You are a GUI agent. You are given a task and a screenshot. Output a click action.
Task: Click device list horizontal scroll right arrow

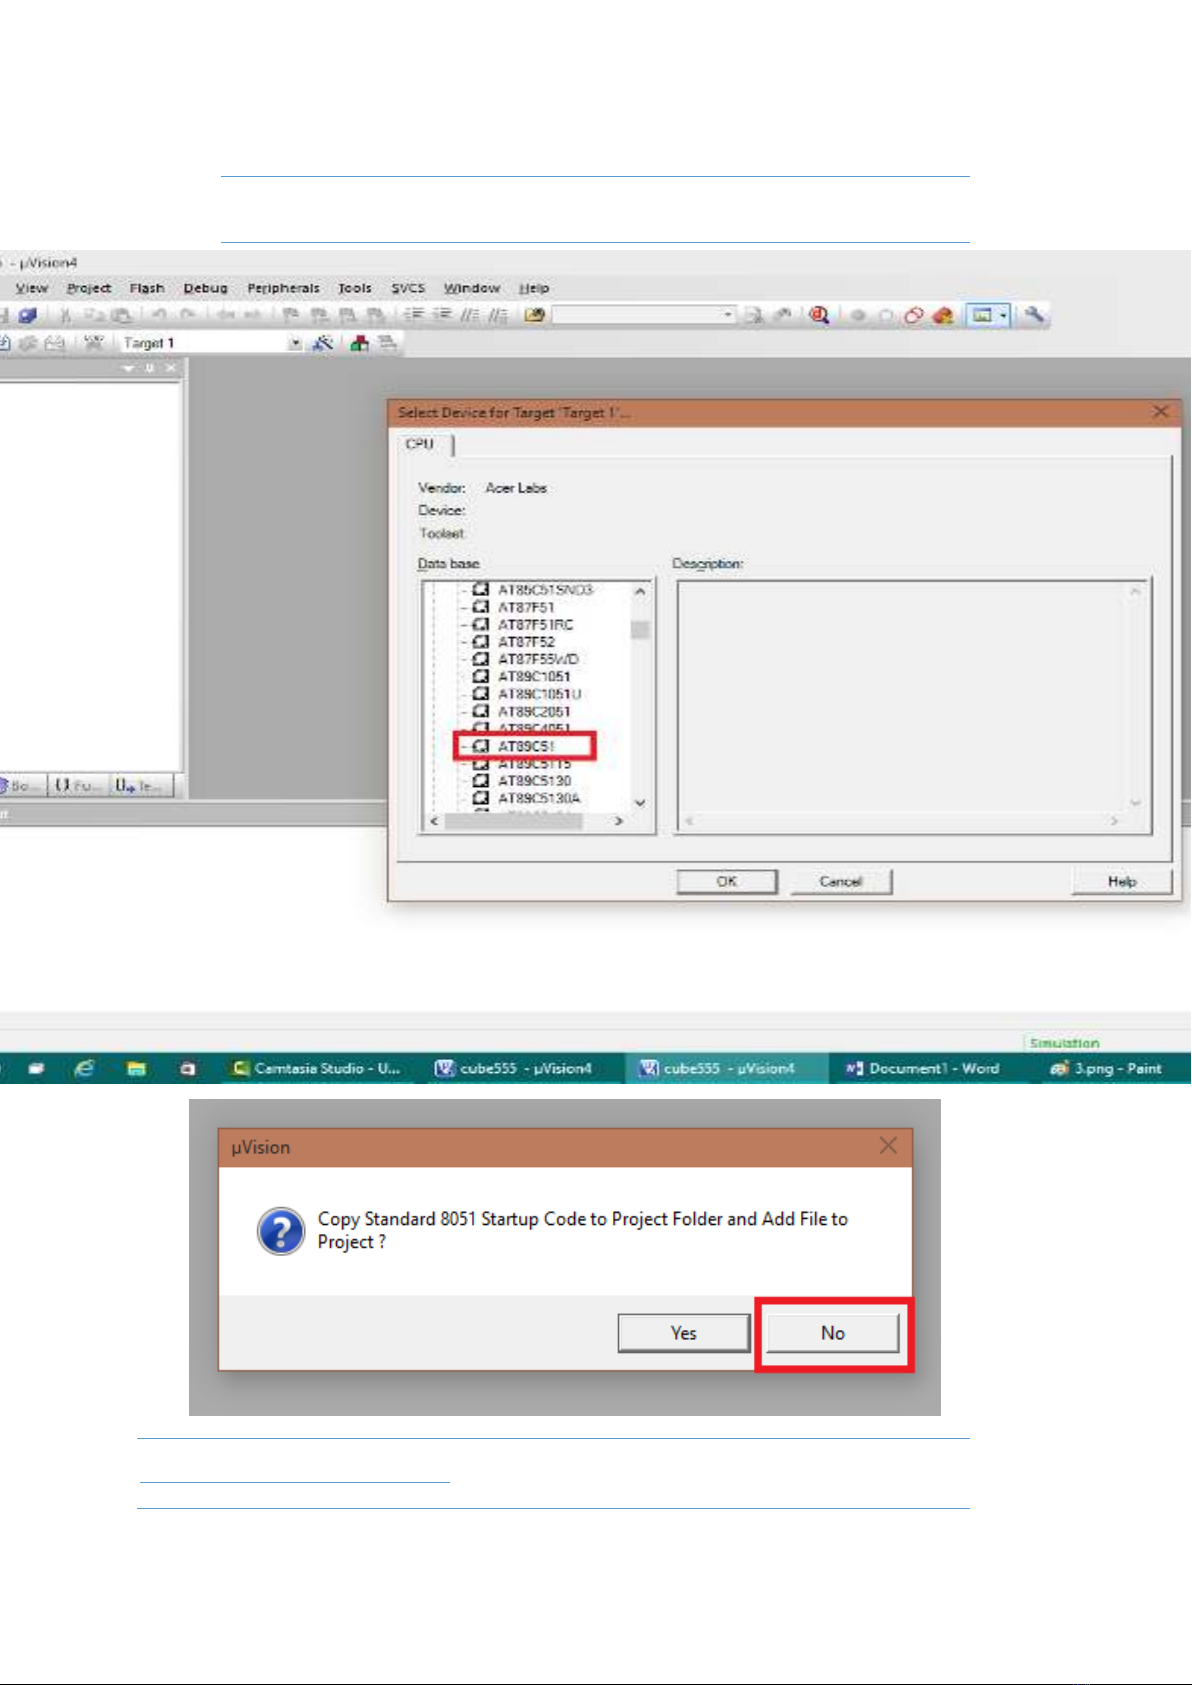click(x=619, y=821)
